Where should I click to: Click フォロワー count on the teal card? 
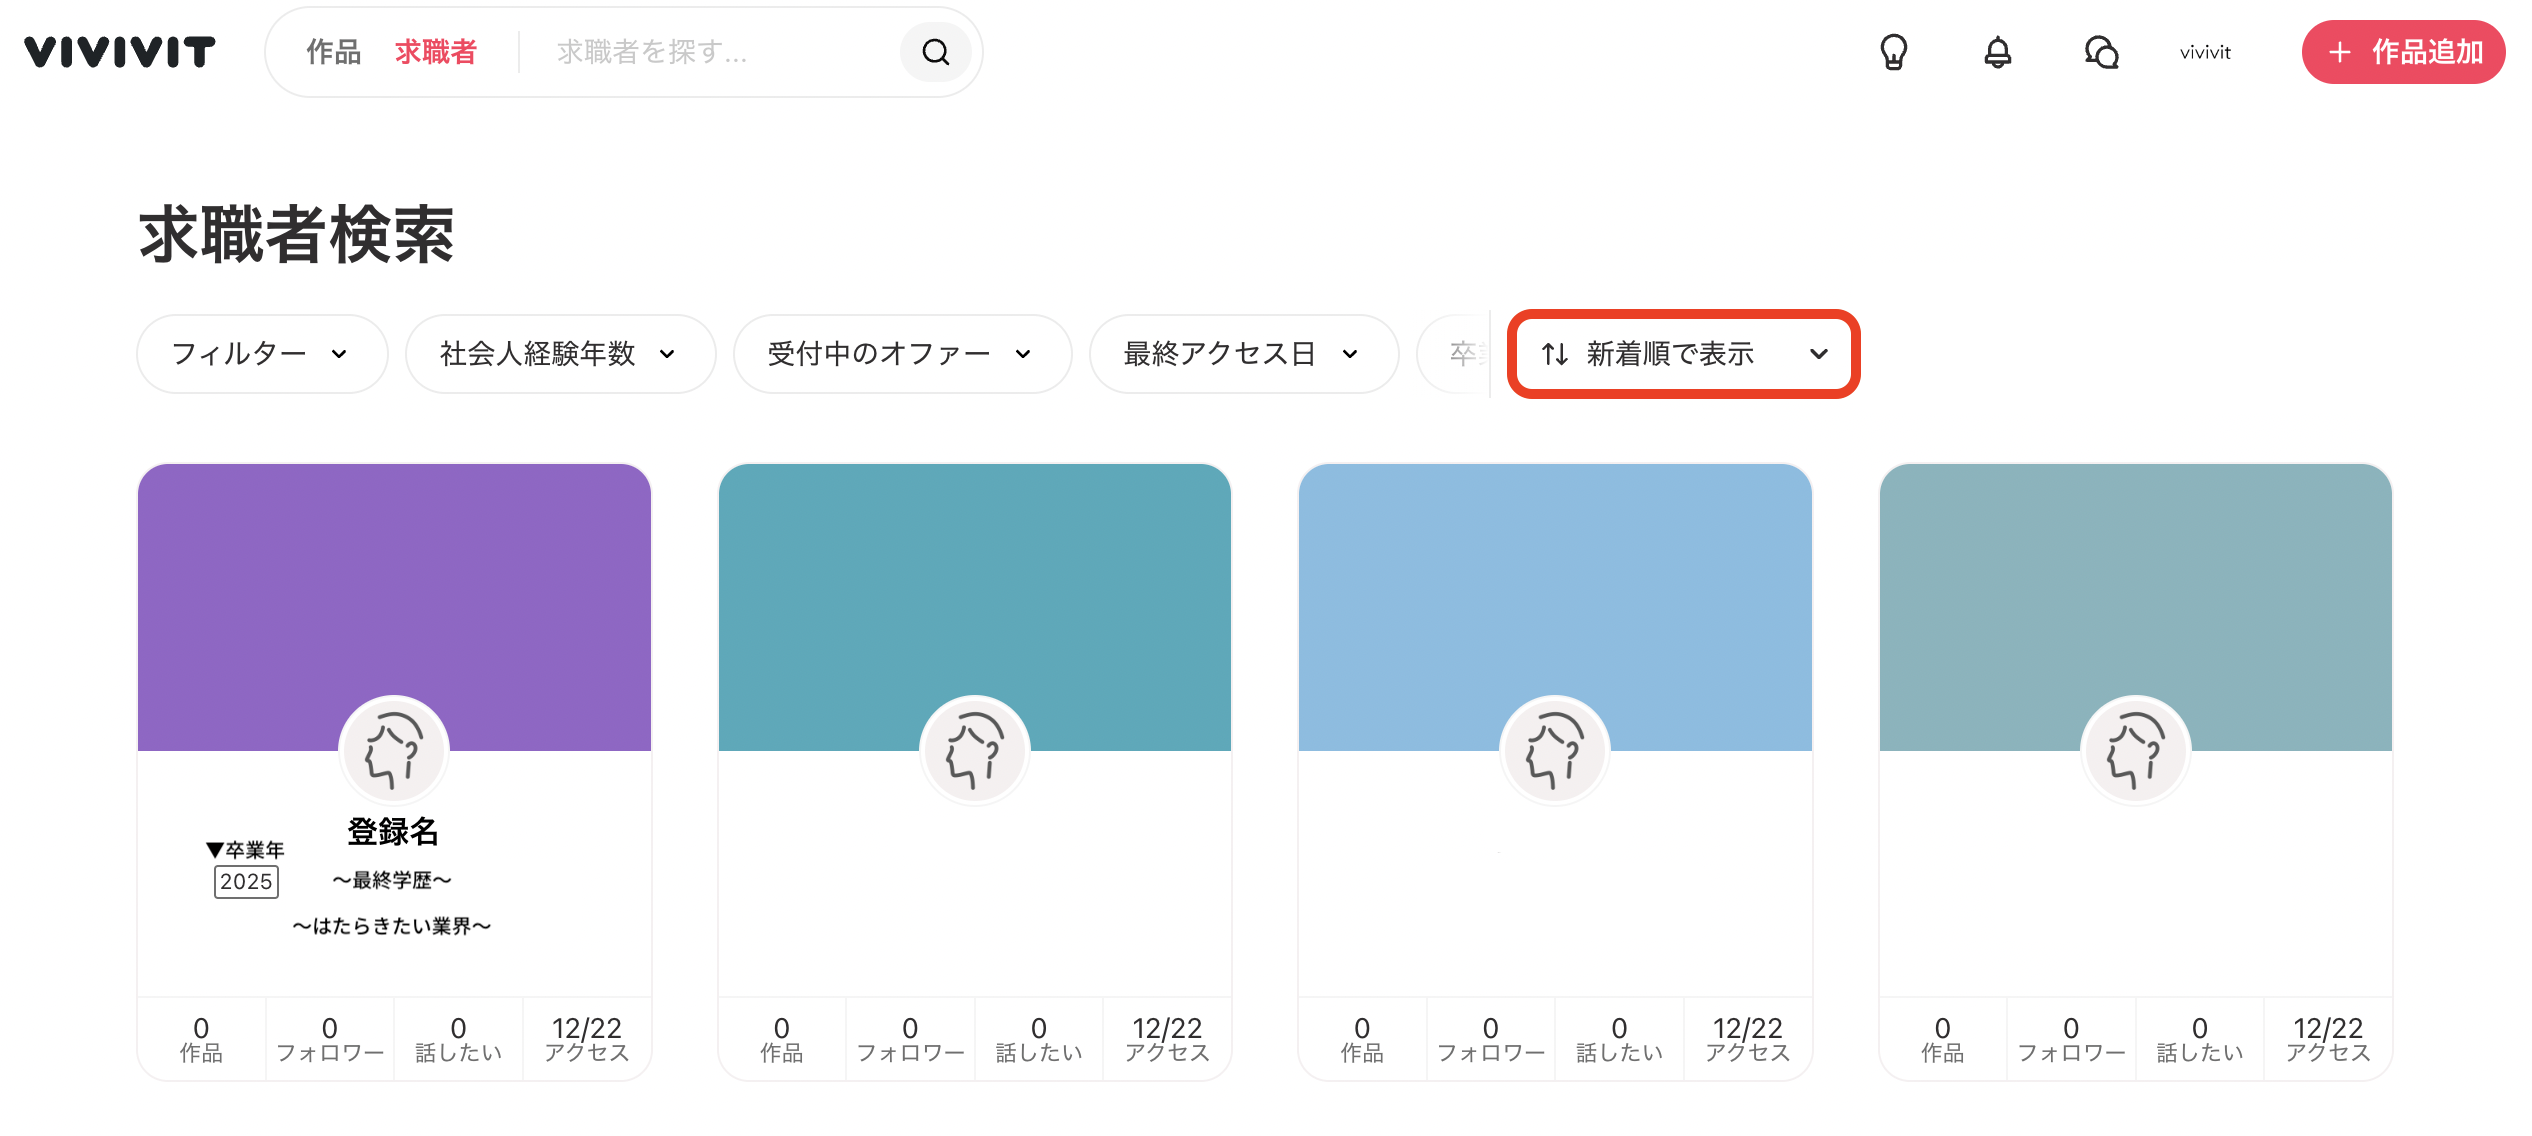pos(910,1039)
